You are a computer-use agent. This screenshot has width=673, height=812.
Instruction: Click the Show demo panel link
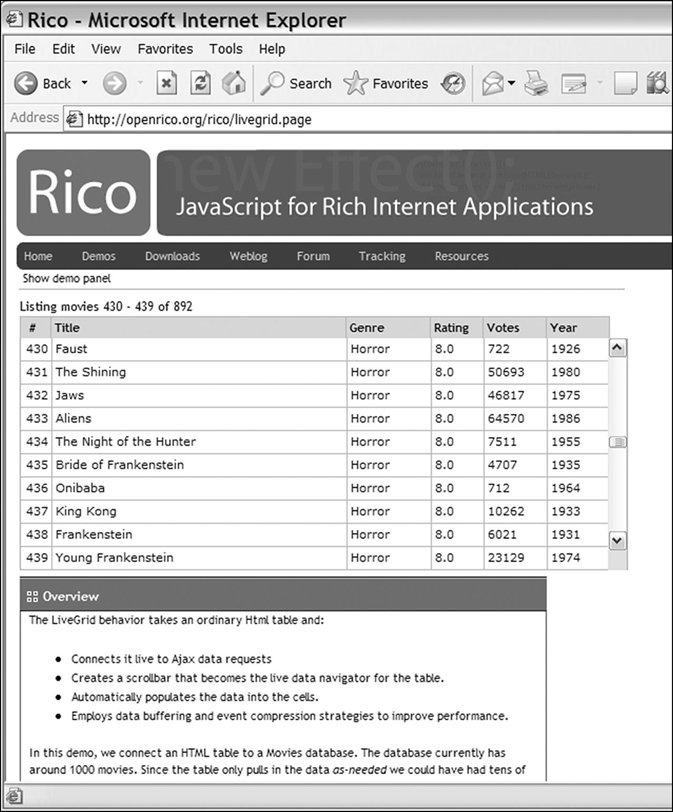click(67, 278)
